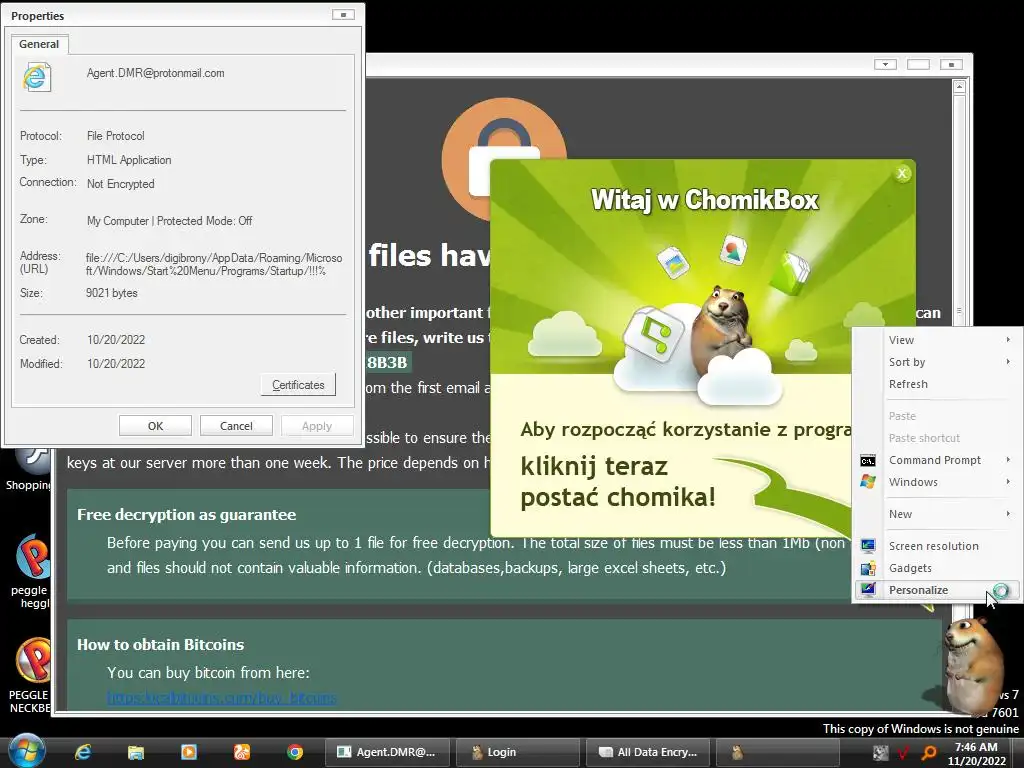Choose Refresh in the desktop context menu
The image size is (1024, 768).
pos(938,384)
